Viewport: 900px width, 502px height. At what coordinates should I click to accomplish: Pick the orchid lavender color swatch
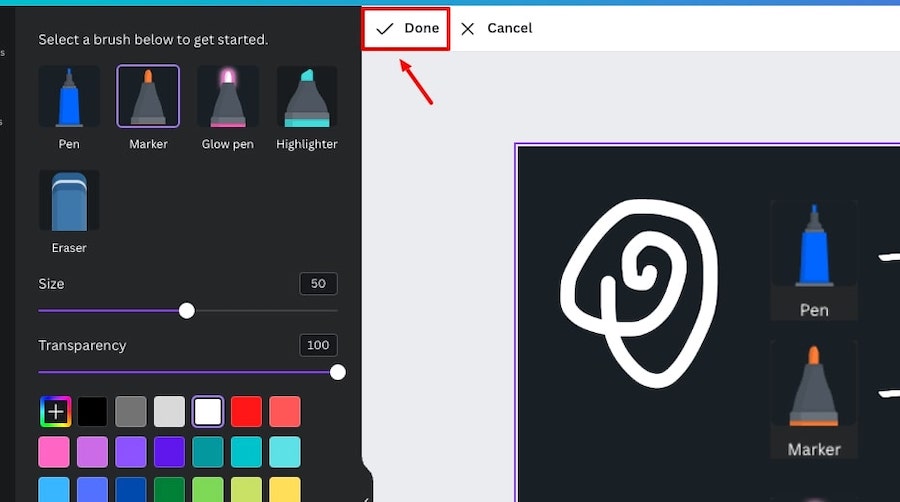tap(92, 452)
